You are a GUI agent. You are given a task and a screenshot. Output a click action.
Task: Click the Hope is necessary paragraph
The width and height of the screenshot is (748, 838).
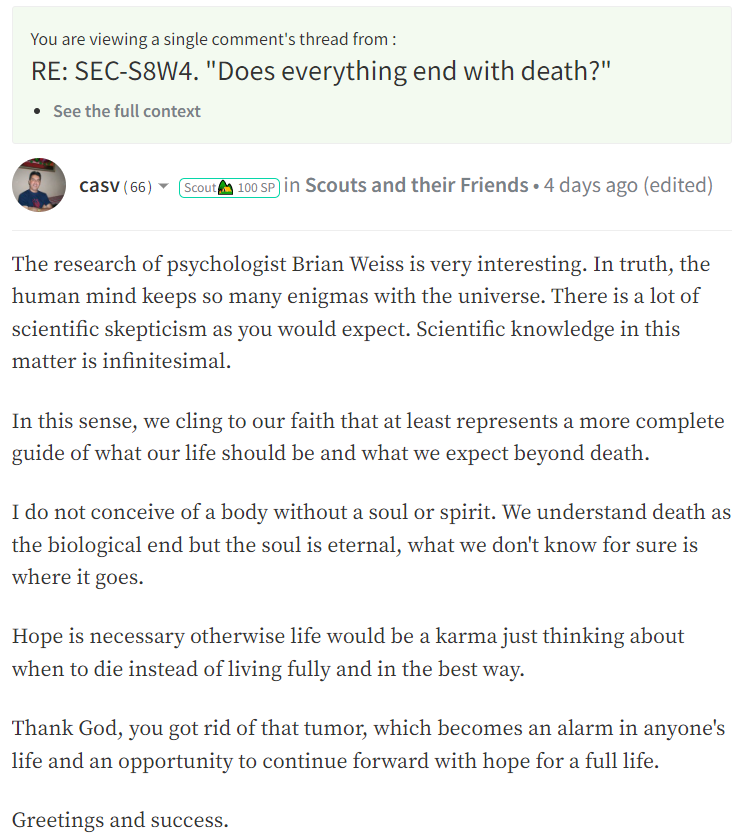tap(348, 653)
